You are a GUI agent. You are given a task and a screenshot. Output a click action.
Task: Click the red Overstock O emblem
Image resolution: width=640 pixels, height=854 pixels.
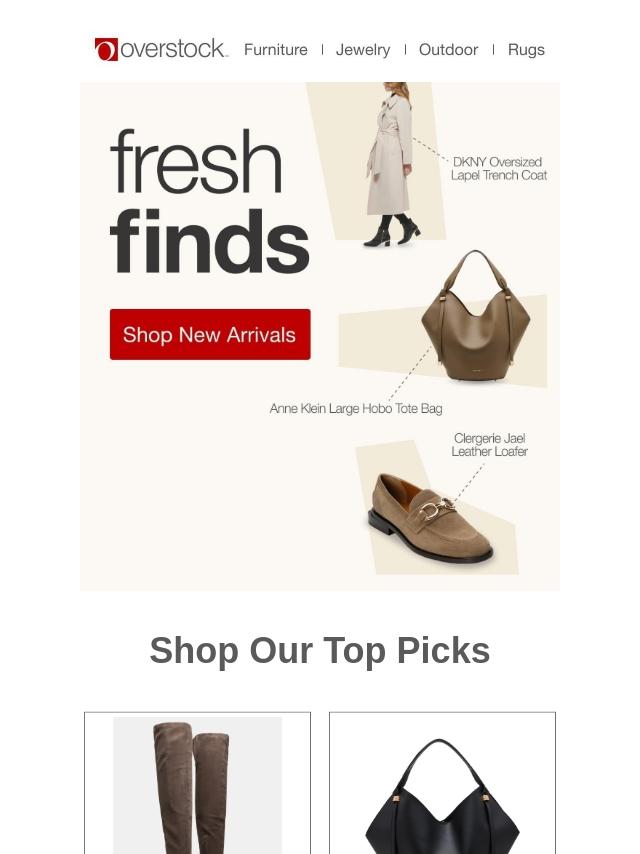[x=106, y=50]
